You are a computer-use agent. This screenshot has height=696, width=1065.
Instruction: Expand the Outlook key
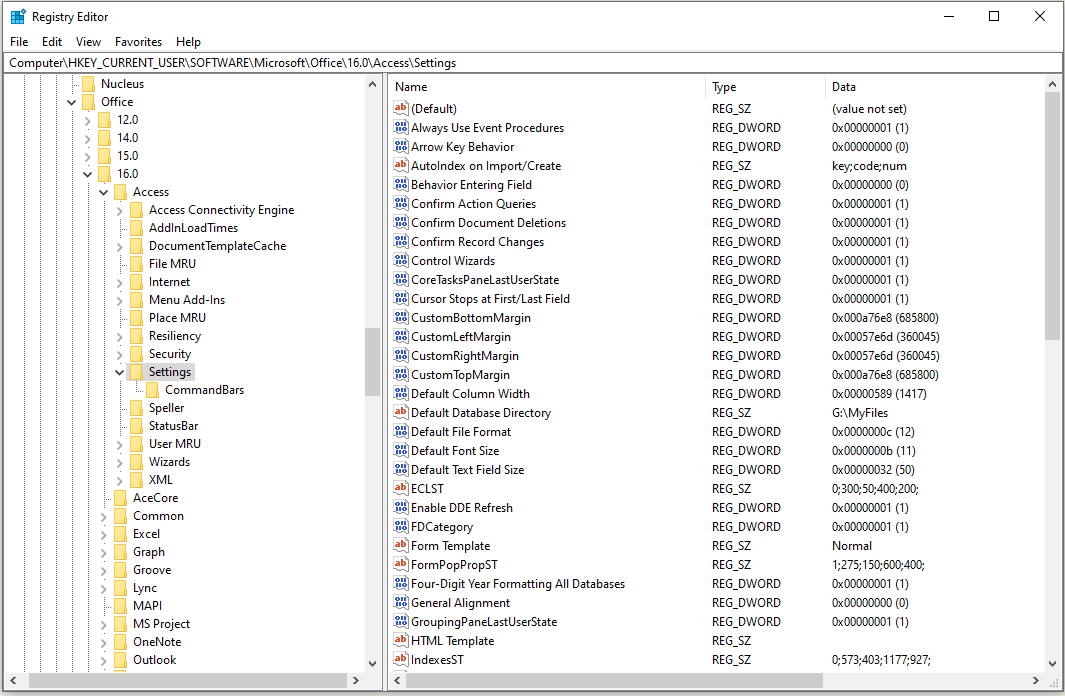[x=104, y=660]
